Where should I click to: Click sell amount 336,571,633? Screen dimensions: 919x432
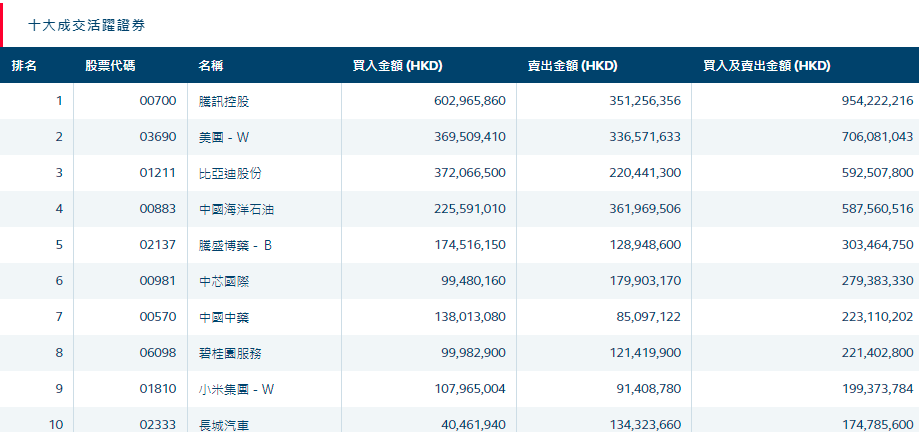pos(645,137)
